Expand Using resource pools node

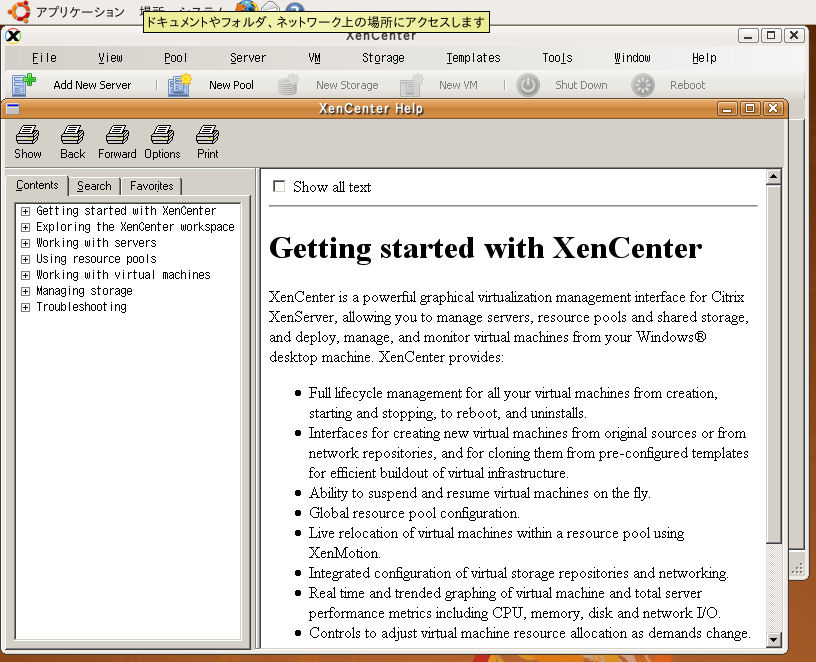[x=25, y=259]
